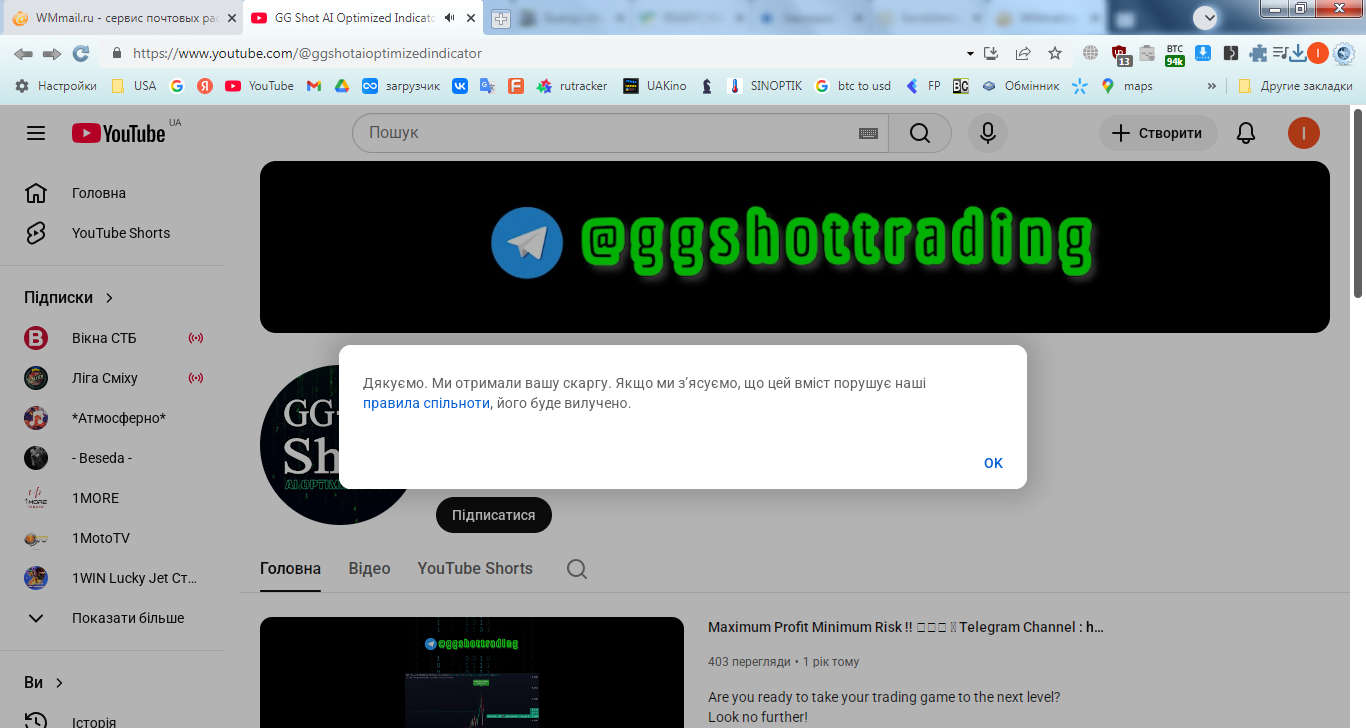Click the browser back arrow
Viewport: 1366px width, 728px height.
tap(23, 54)
